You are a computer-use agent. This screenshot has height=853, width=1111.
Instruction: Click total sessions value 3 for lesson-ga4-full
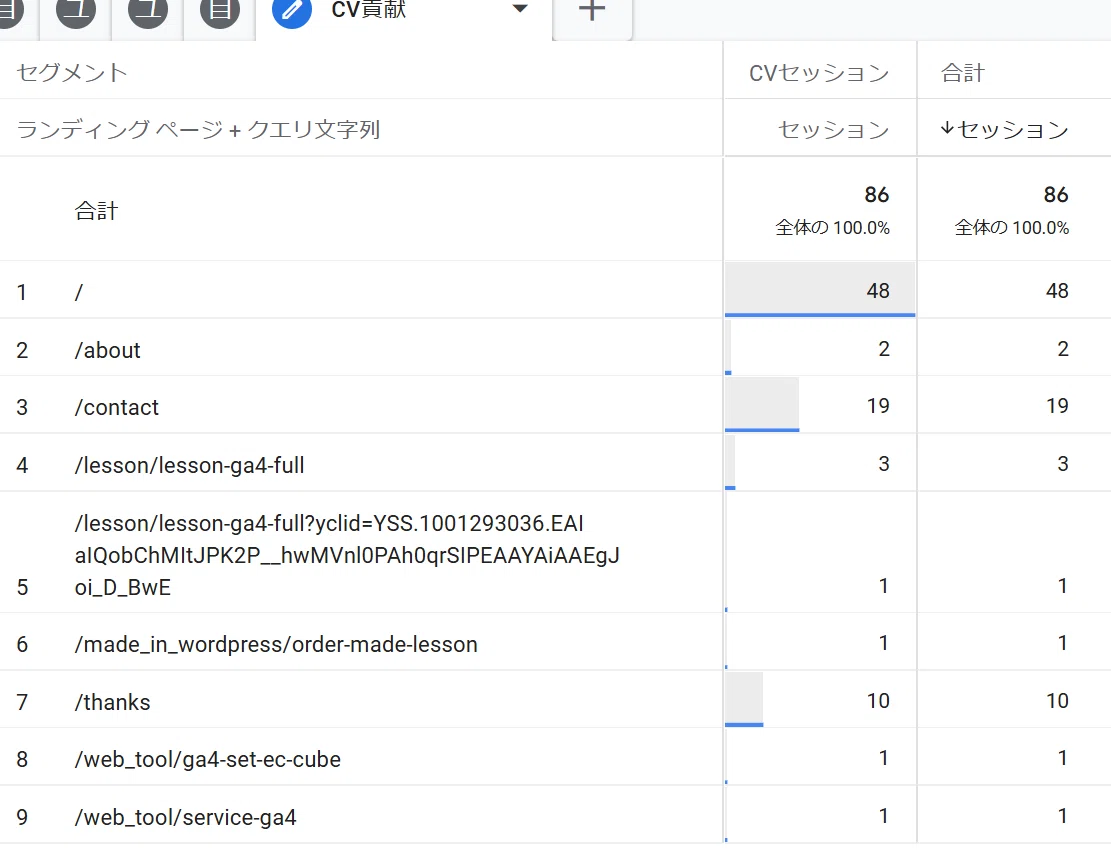tap(1063, 464)
